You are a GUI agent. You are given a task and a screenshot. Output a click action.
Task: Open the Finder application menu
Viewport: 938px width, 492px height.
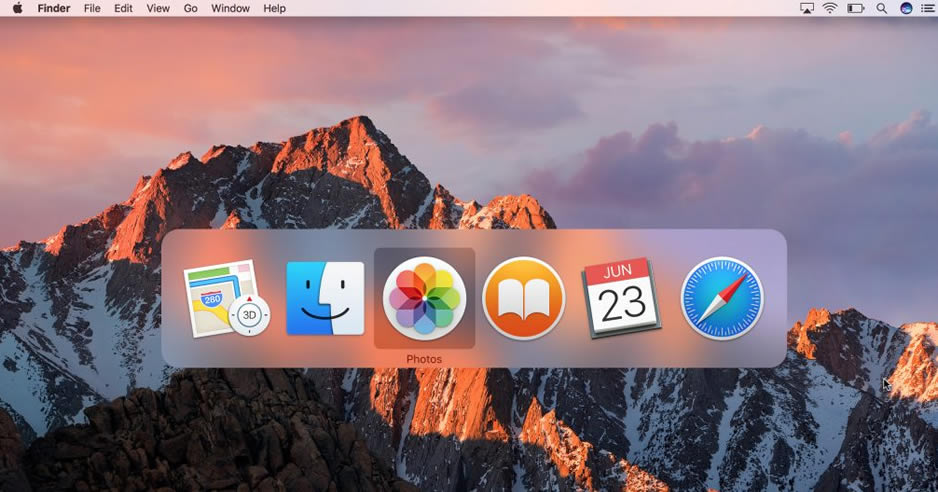54,8
